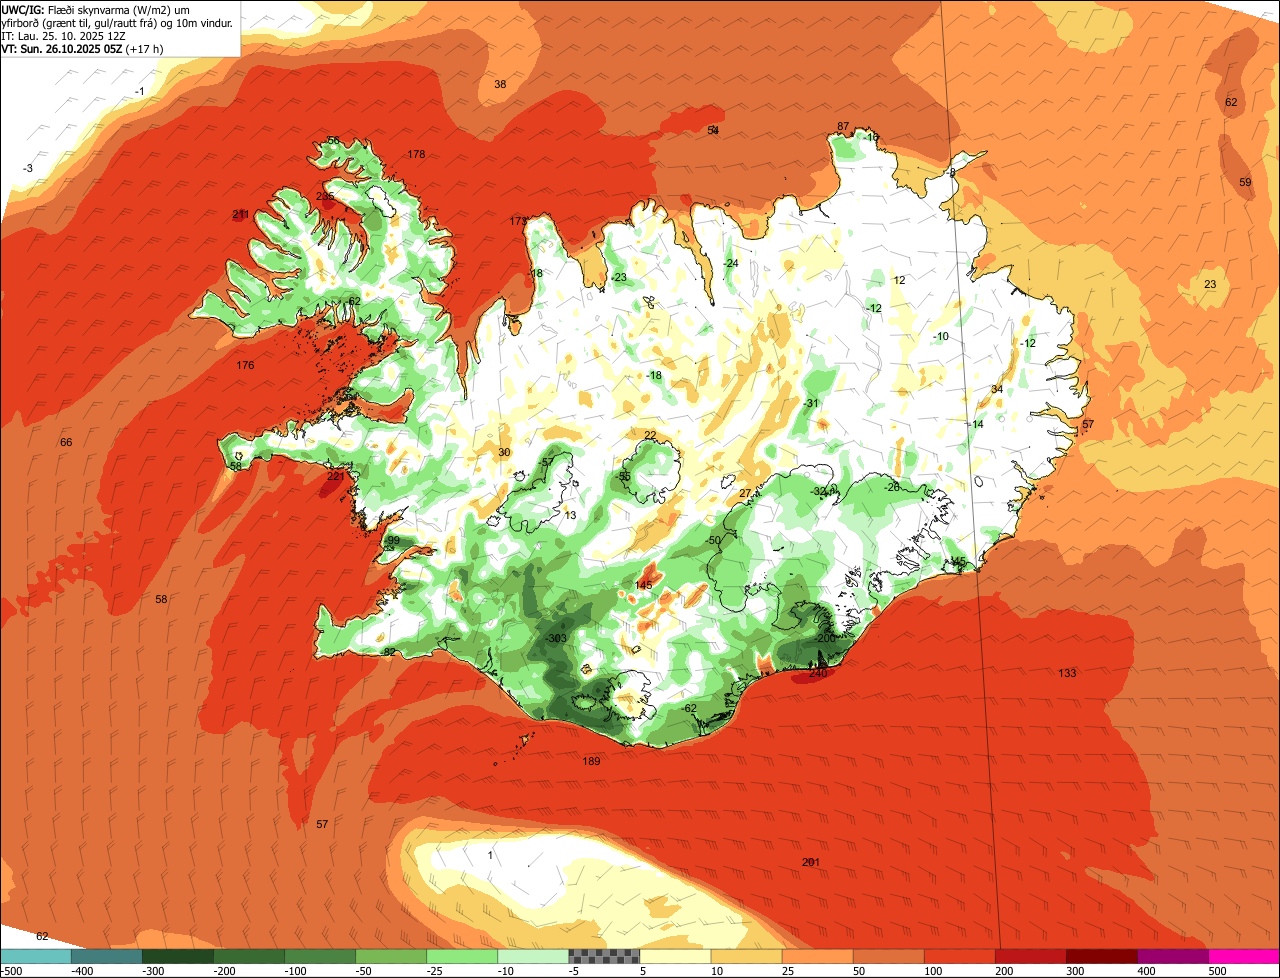Select the purple 400 legend swatch
This screenshot has width=1280, height=978.
click(x=1172, y=956)
